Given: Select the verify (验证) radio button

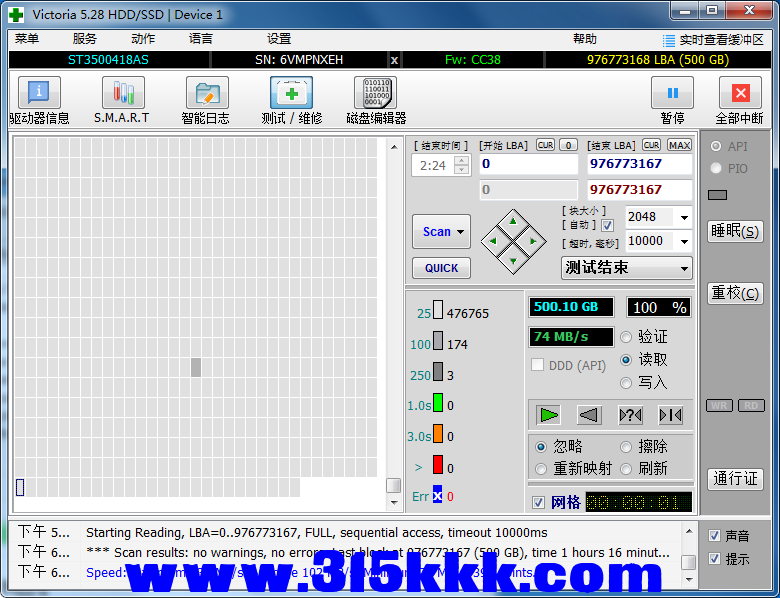Looking at the screenshot, I should (626, 337).
